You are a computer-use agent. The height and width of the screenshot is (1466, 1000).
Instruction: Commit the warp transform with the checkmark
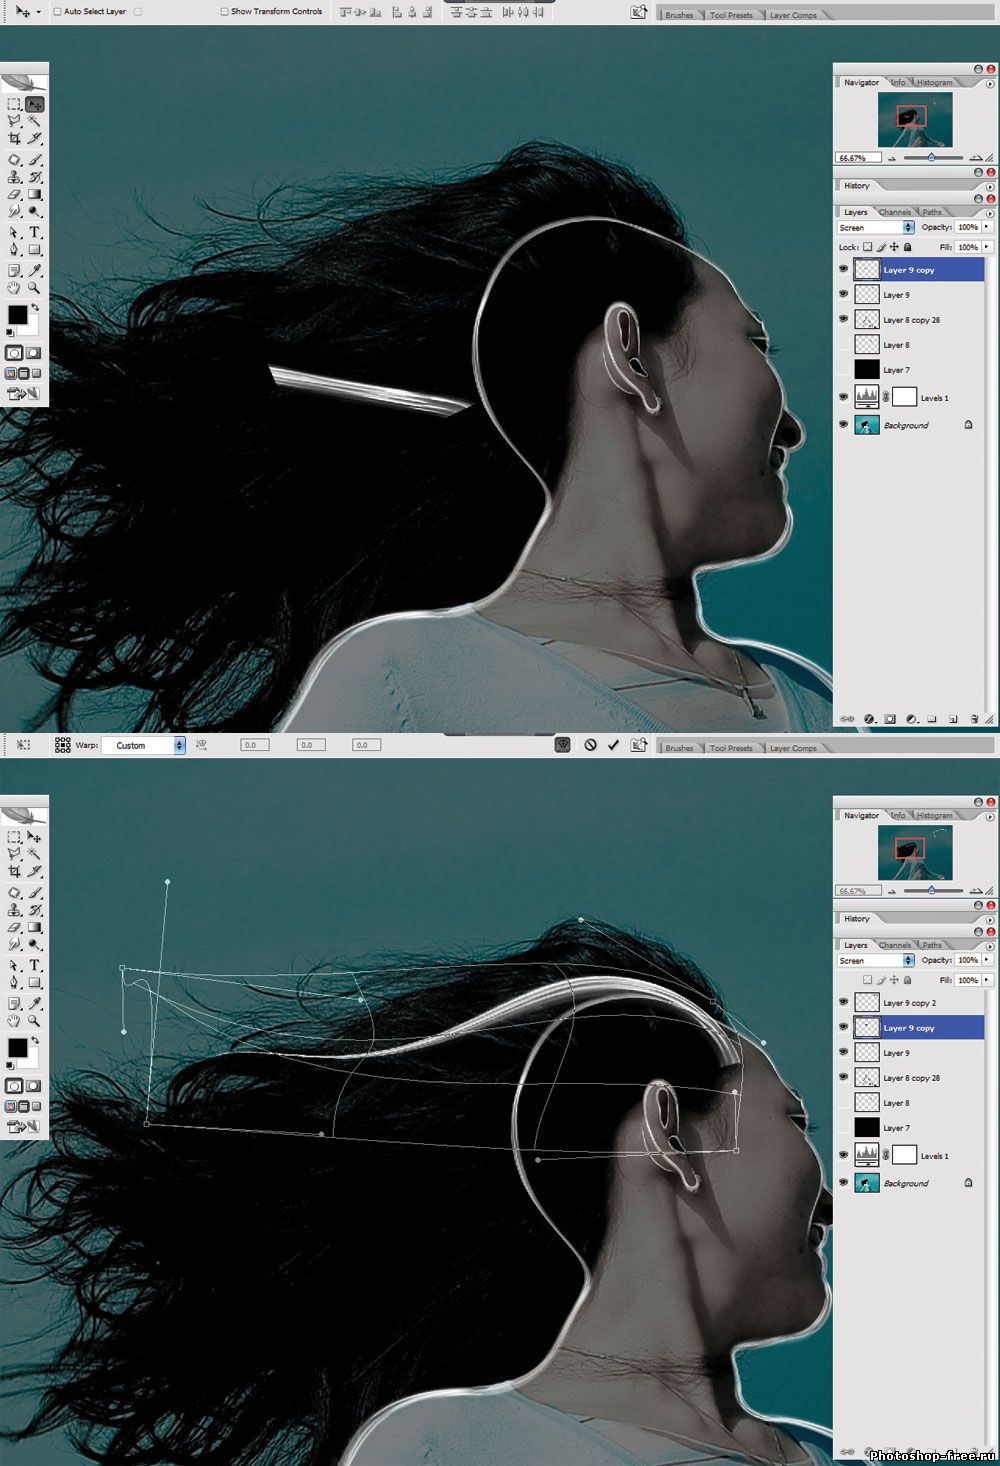pos(613,745)
